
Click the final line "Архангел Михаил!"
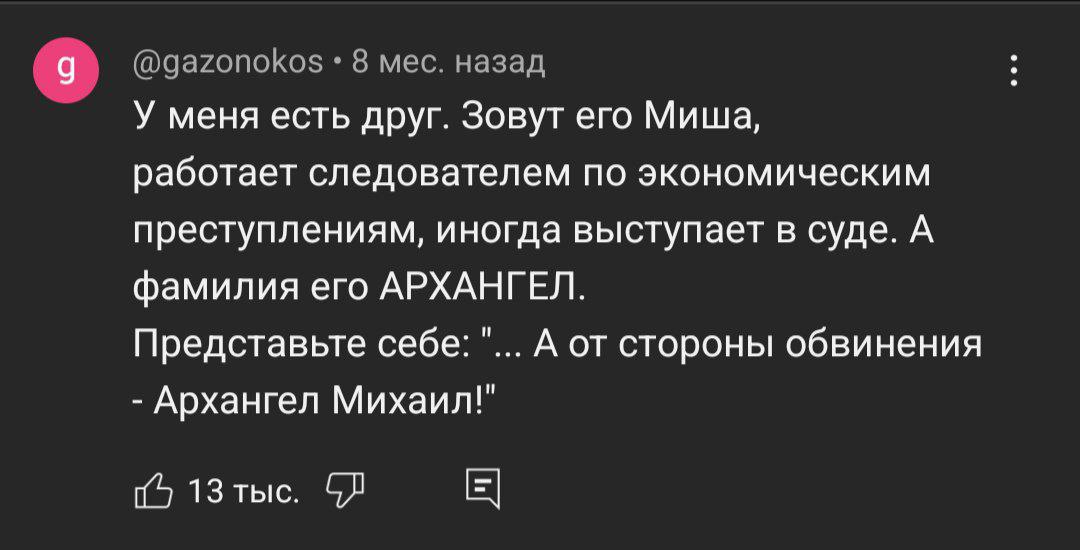point(320,400)
